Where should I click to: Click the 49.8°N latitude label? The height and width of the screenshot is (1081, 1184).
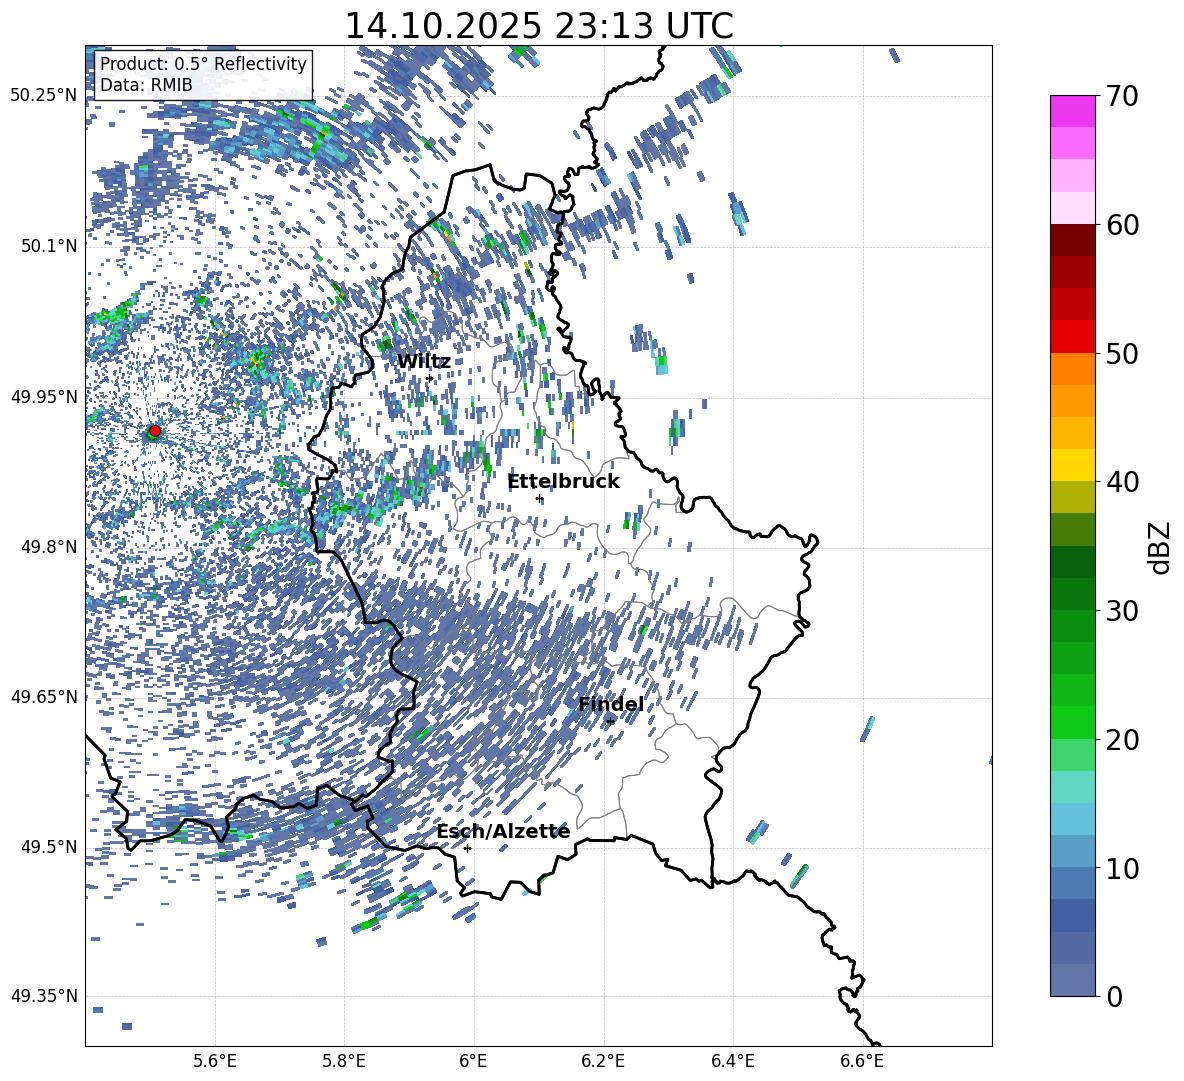(x=49, y=547)
